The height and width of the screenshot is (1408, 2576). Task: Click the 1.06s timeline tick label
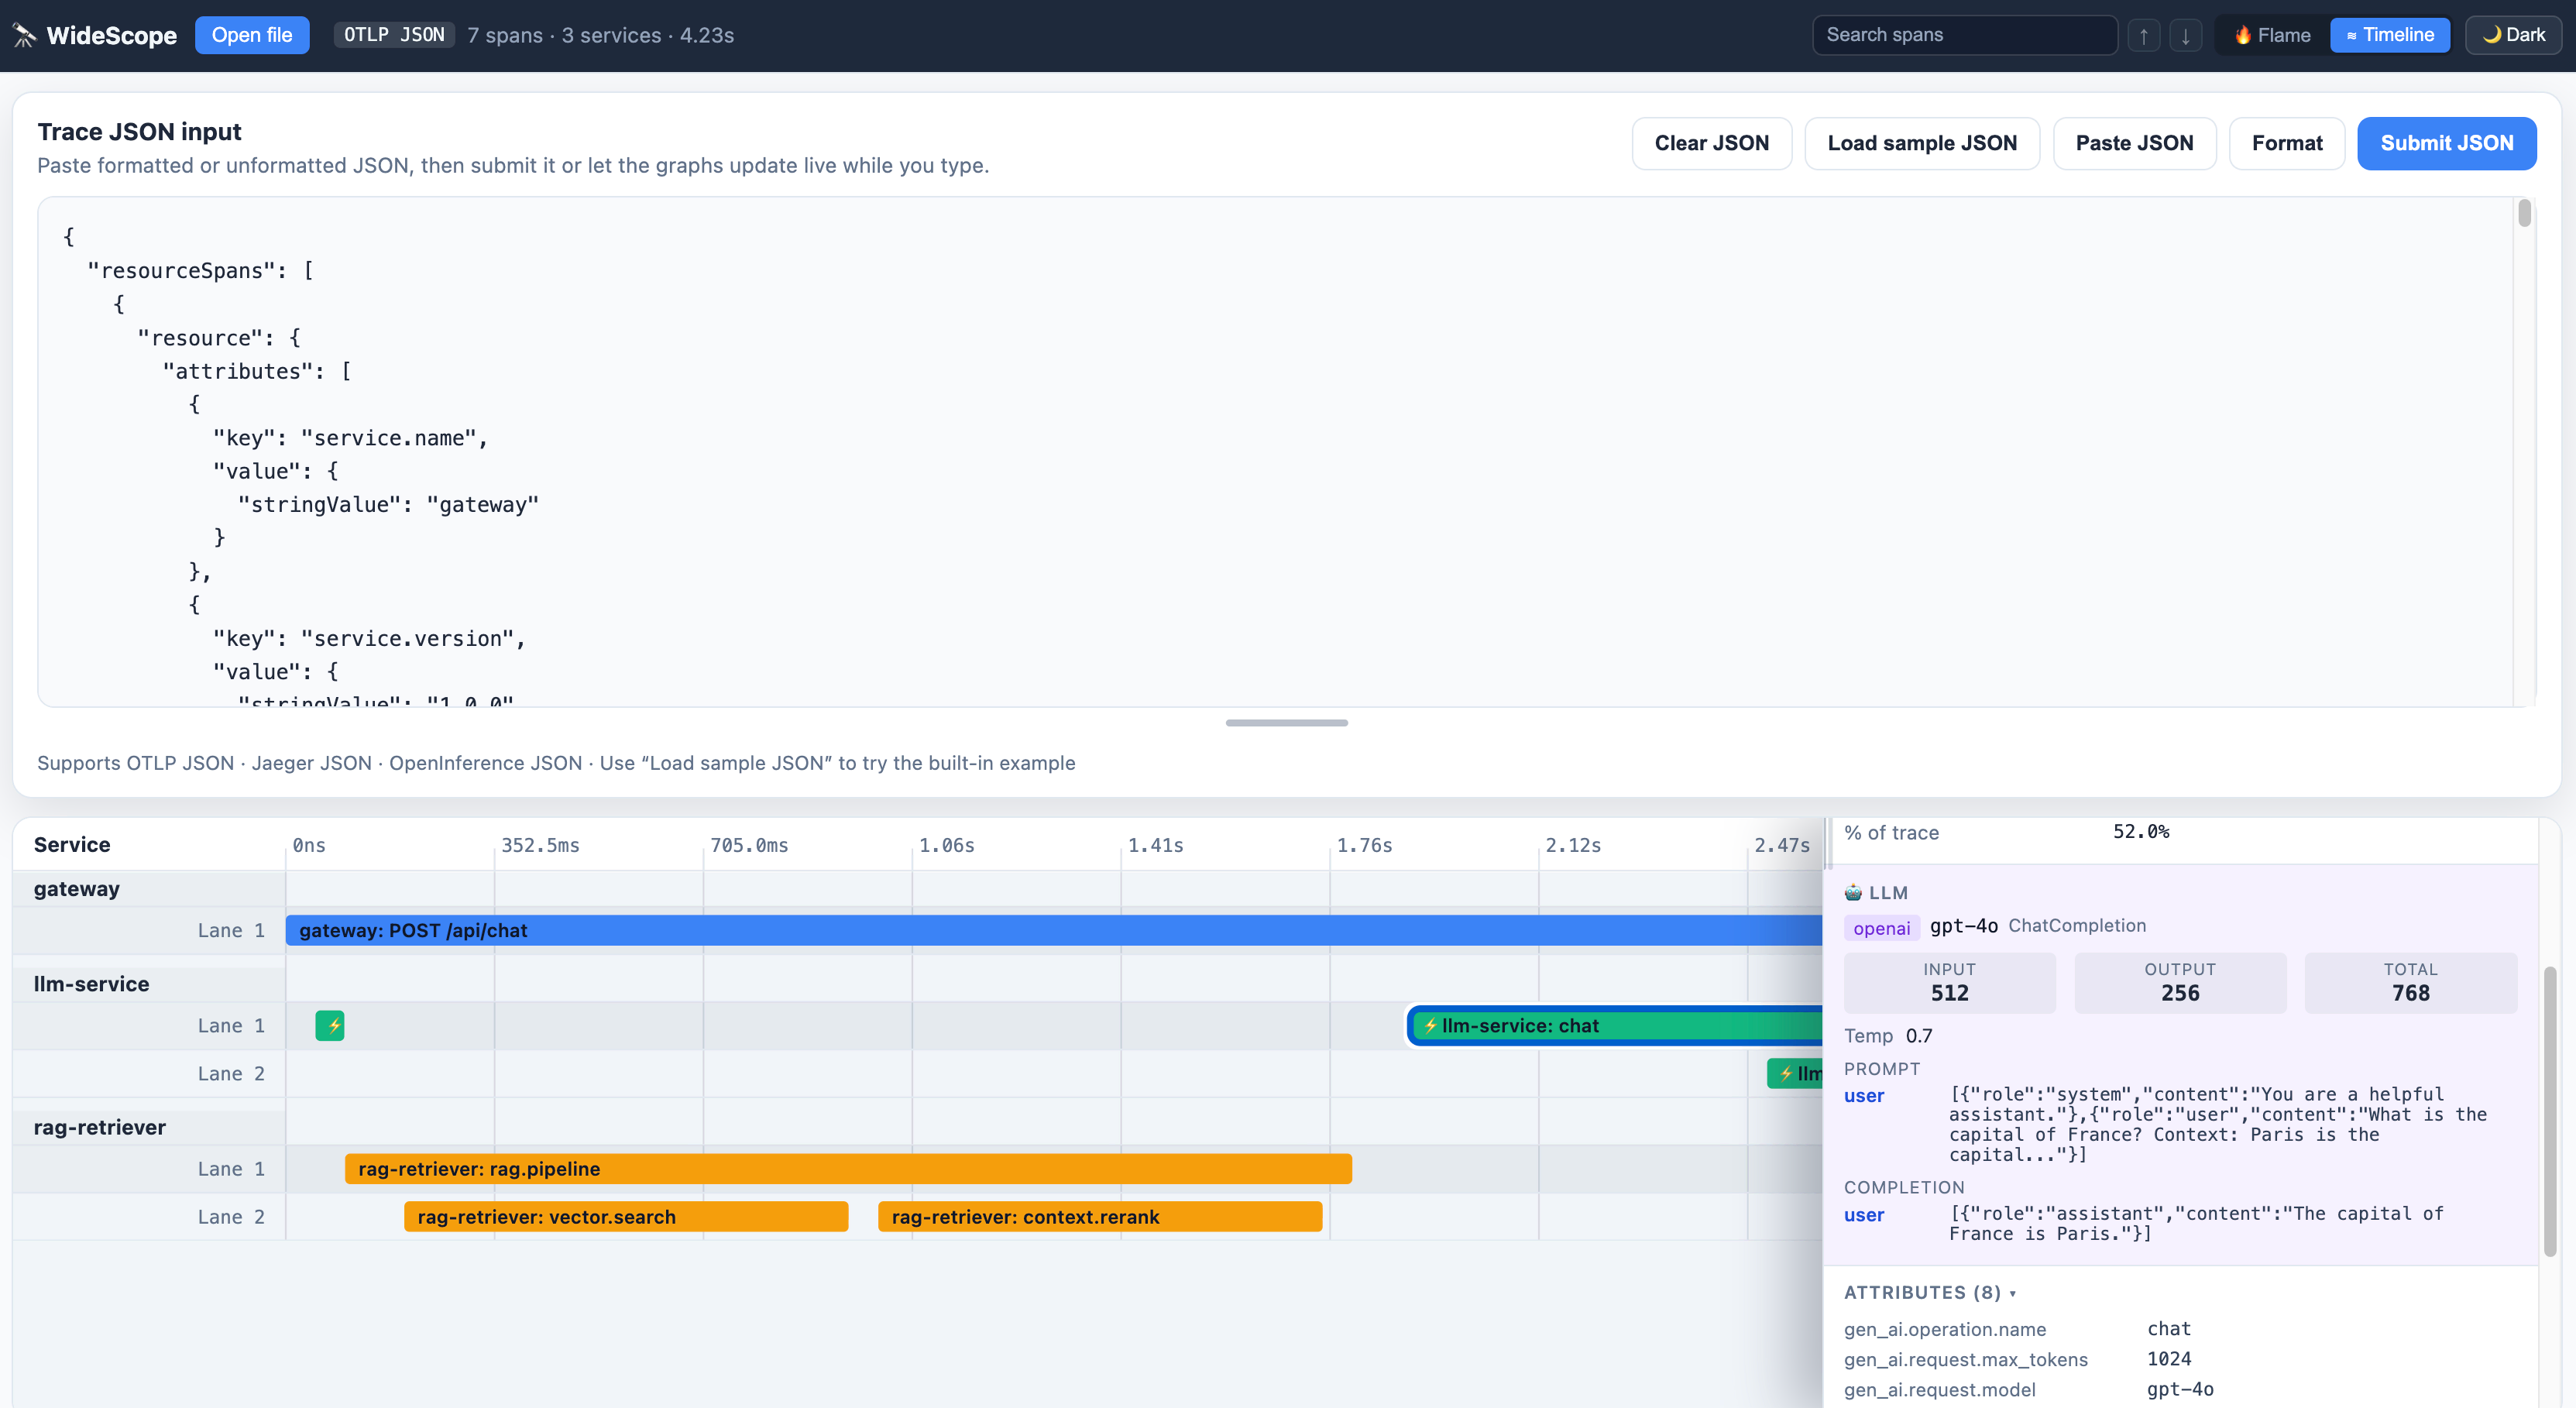[946, 845]
